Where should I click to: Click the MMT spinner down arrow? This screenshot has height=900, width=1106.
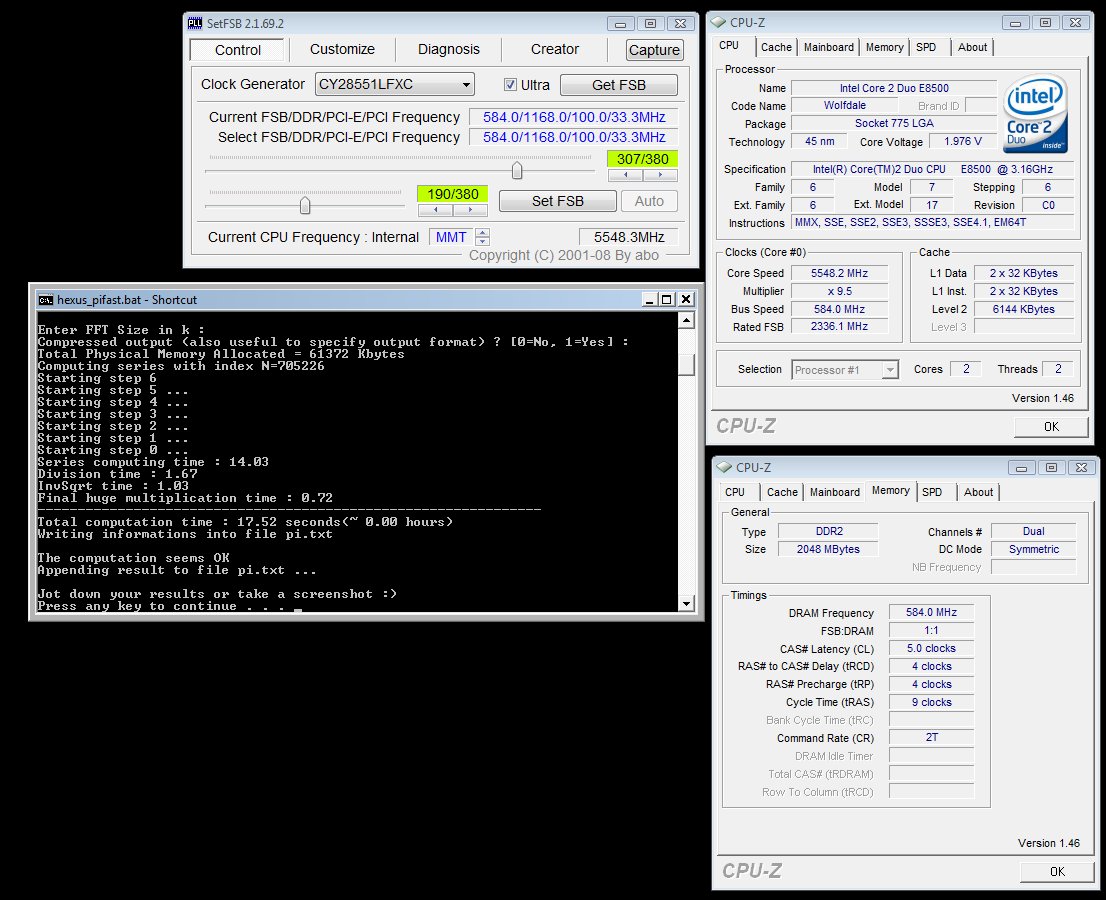point(482,241)
